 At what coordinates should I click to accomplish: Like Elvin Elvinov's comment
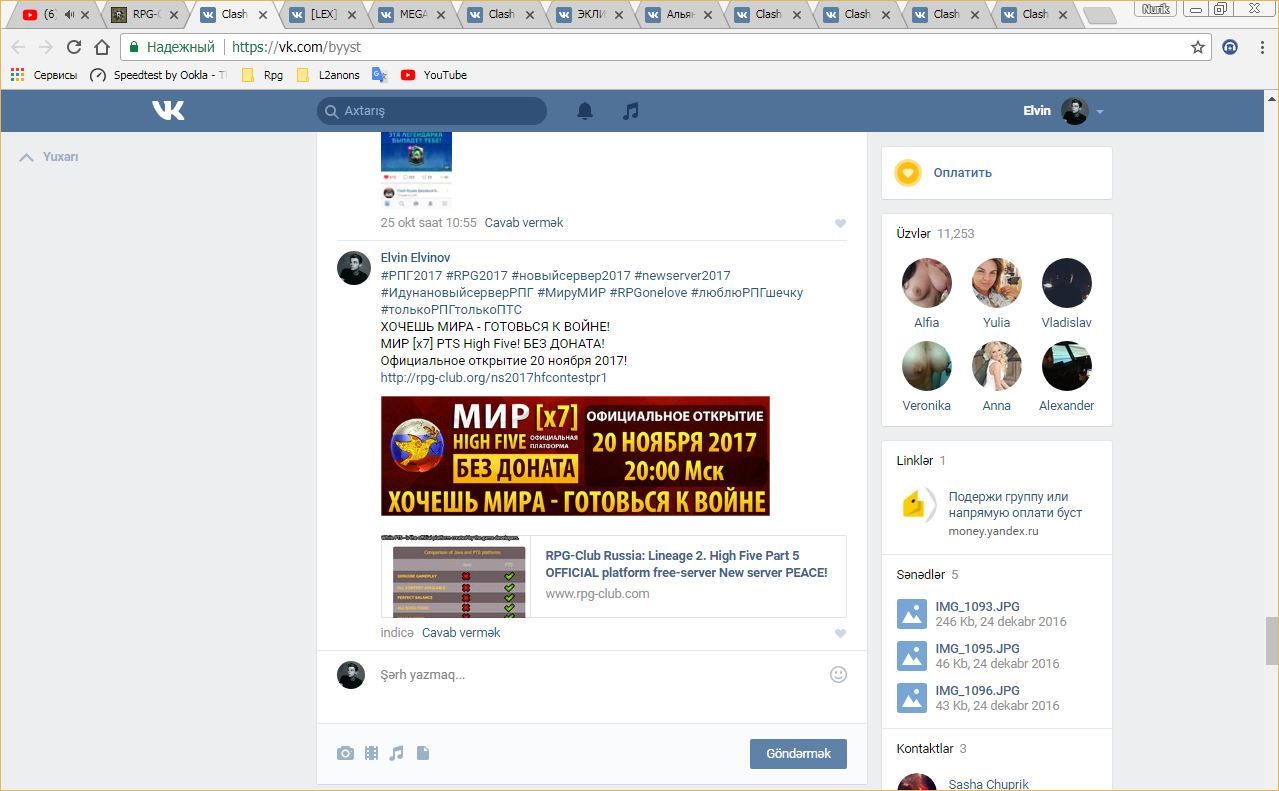(840, 634)
